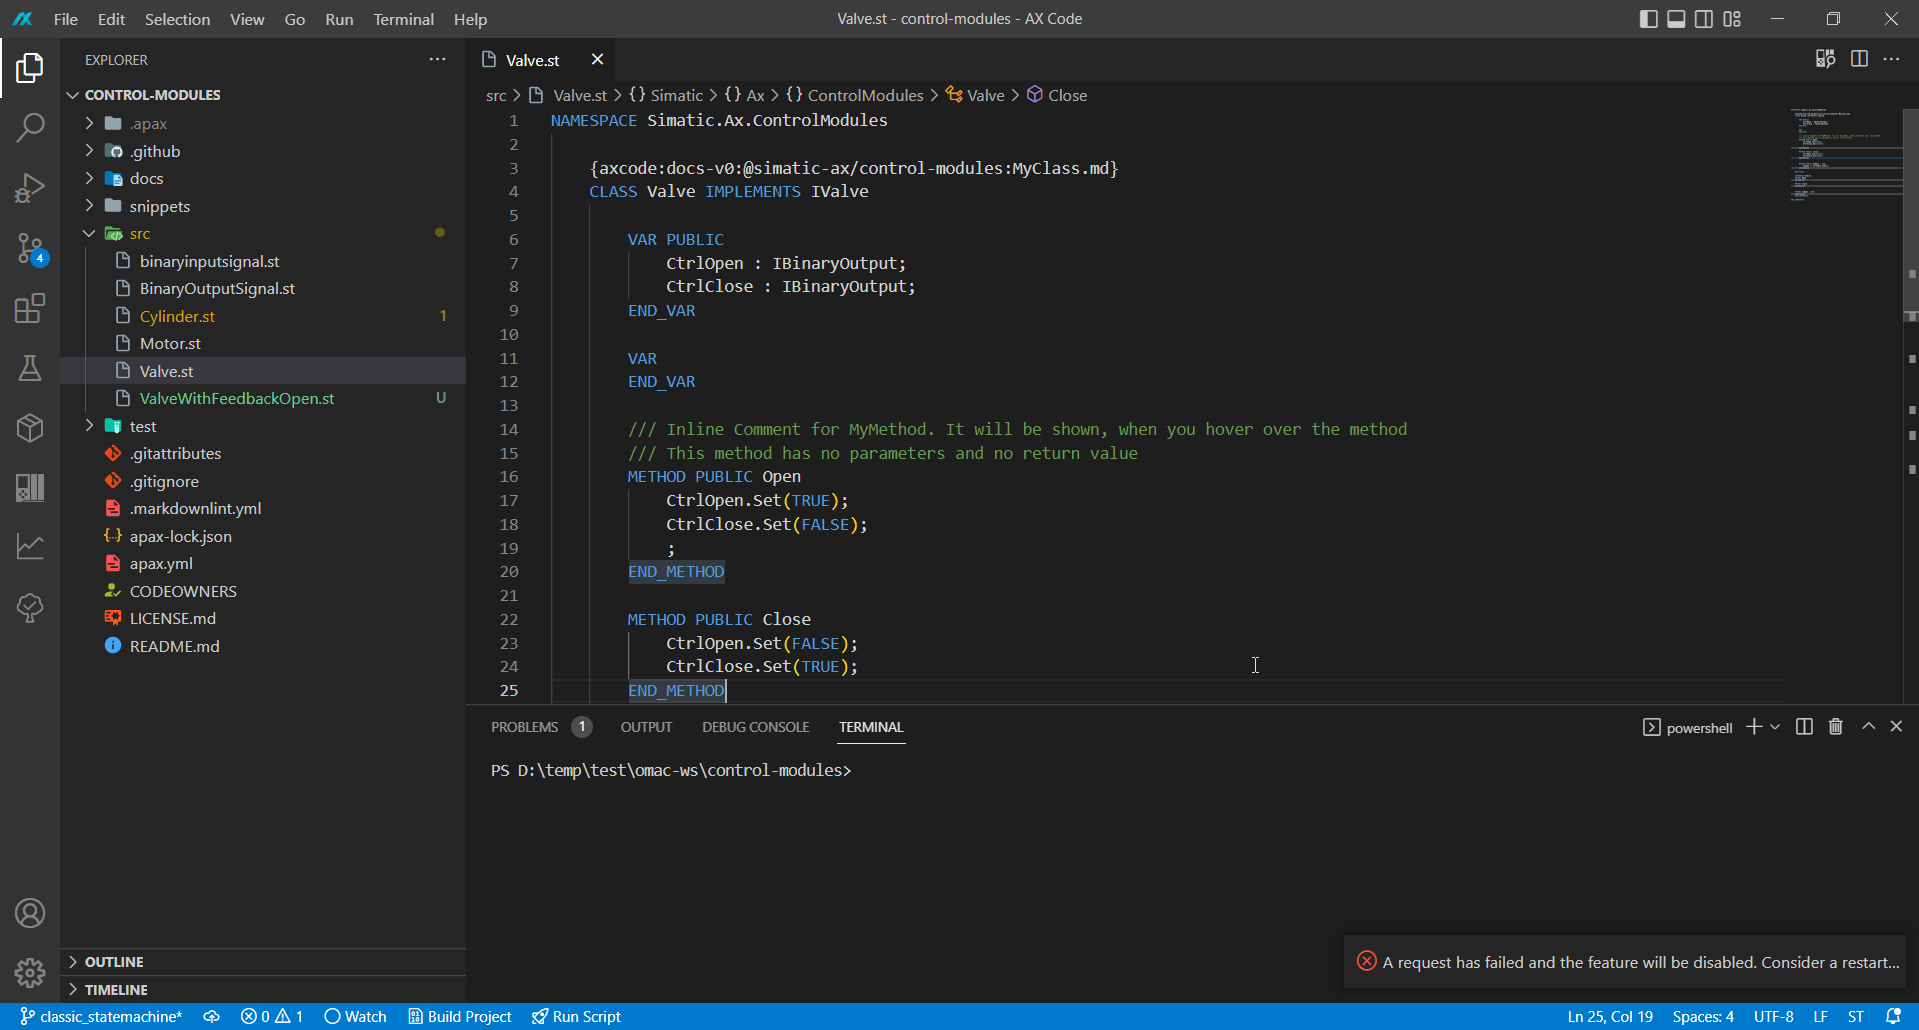Expand the docs folder
The height and width of the screenshot is (1030, 1919).
click(x=146, y=178)
